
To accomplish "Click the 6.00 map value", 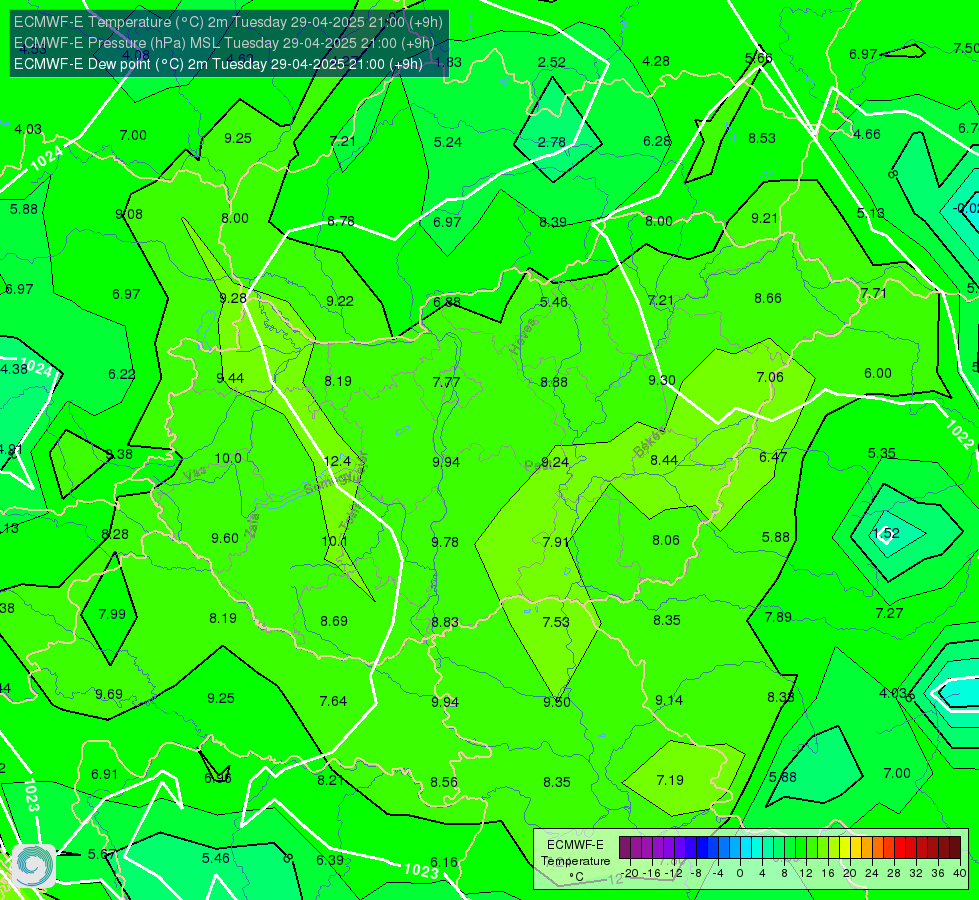I will point(877,373).
